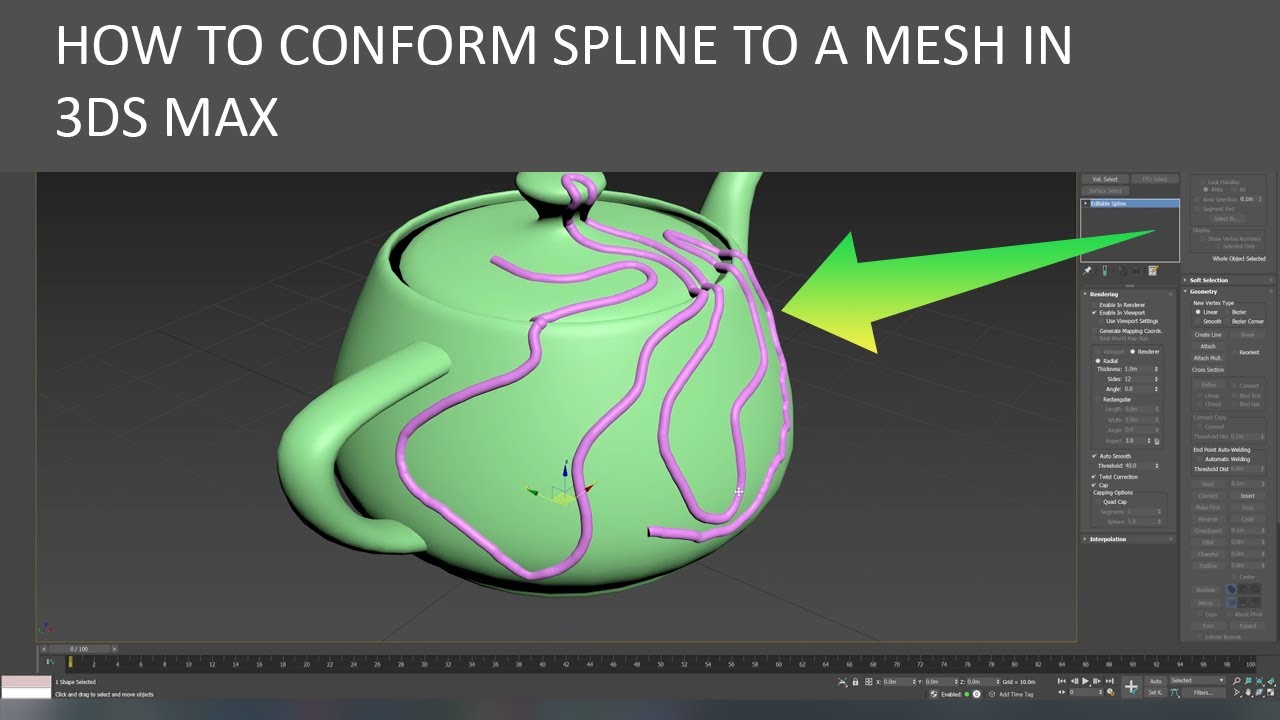Click the Insert button
Viewport: 1280px width, 720px height.
pyautogui.click(x=1247, y=496)
